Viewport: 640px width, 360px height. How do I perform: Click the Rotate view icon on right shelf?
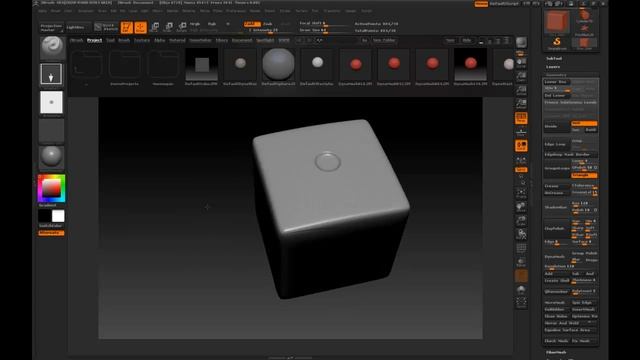[521, 234]
